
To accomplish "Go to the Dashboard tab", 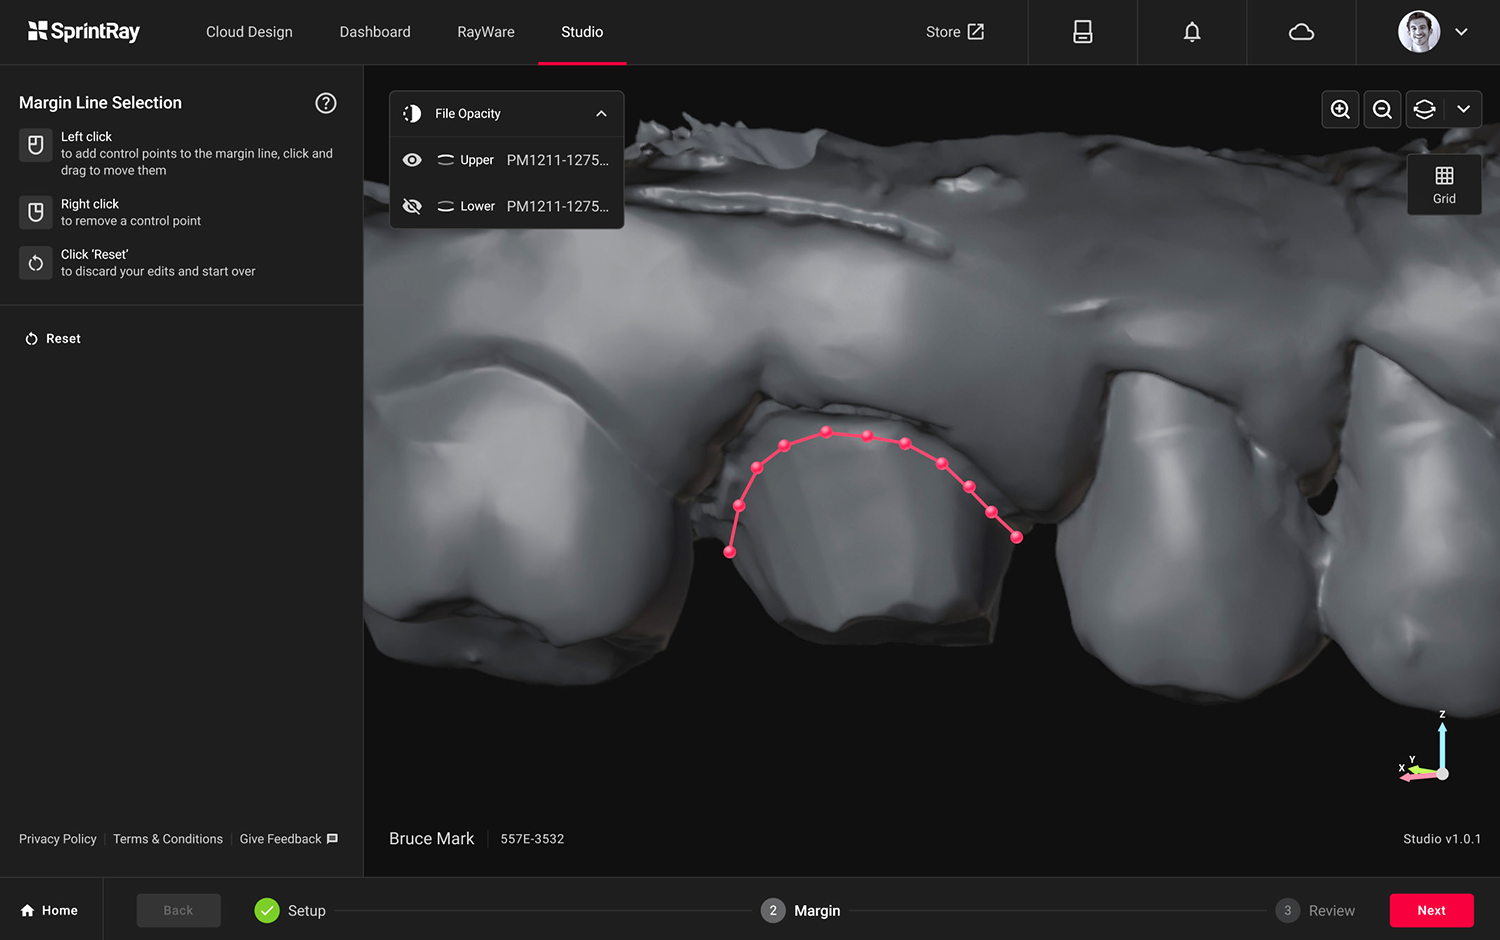I will 375,32.
